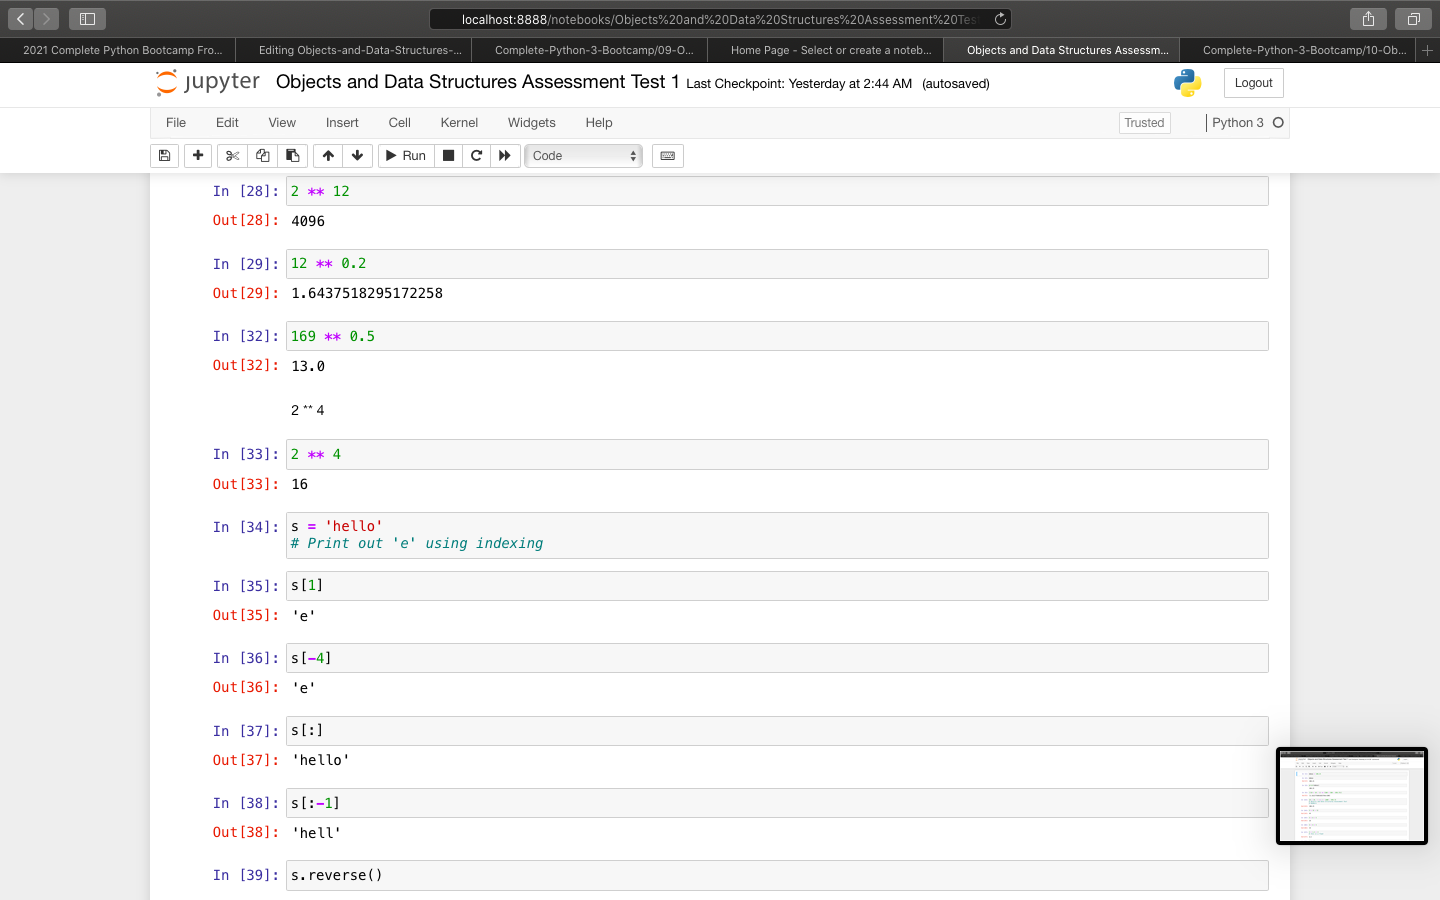The height and width of the screenshot is (900, 1440).
Task: Open the Kernel menu
Action: (459, 122)
